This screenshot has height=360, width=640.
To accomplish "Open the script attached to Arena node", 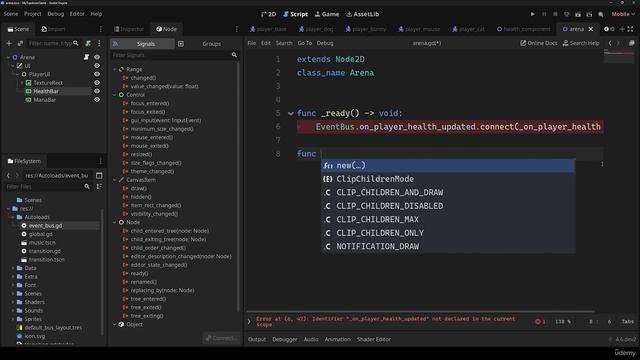I will (x=87, y=57).
